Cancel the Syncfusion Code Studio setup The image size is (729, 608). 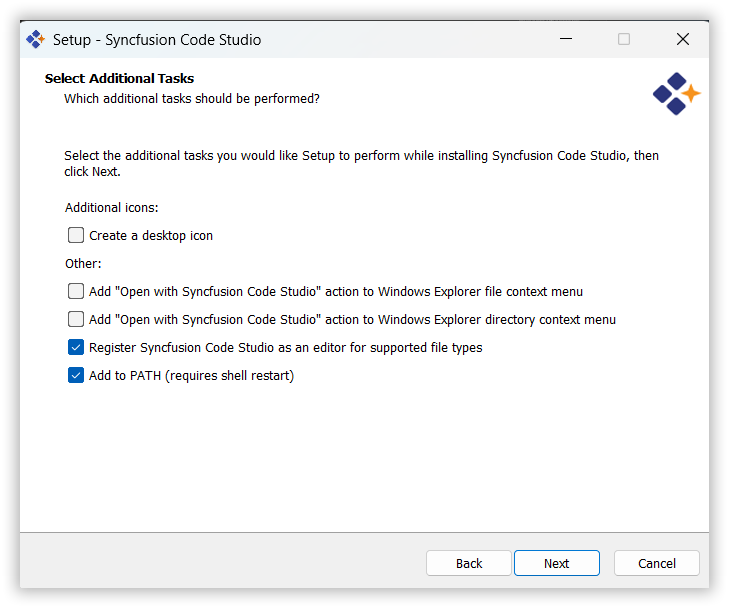click(657, 563)
